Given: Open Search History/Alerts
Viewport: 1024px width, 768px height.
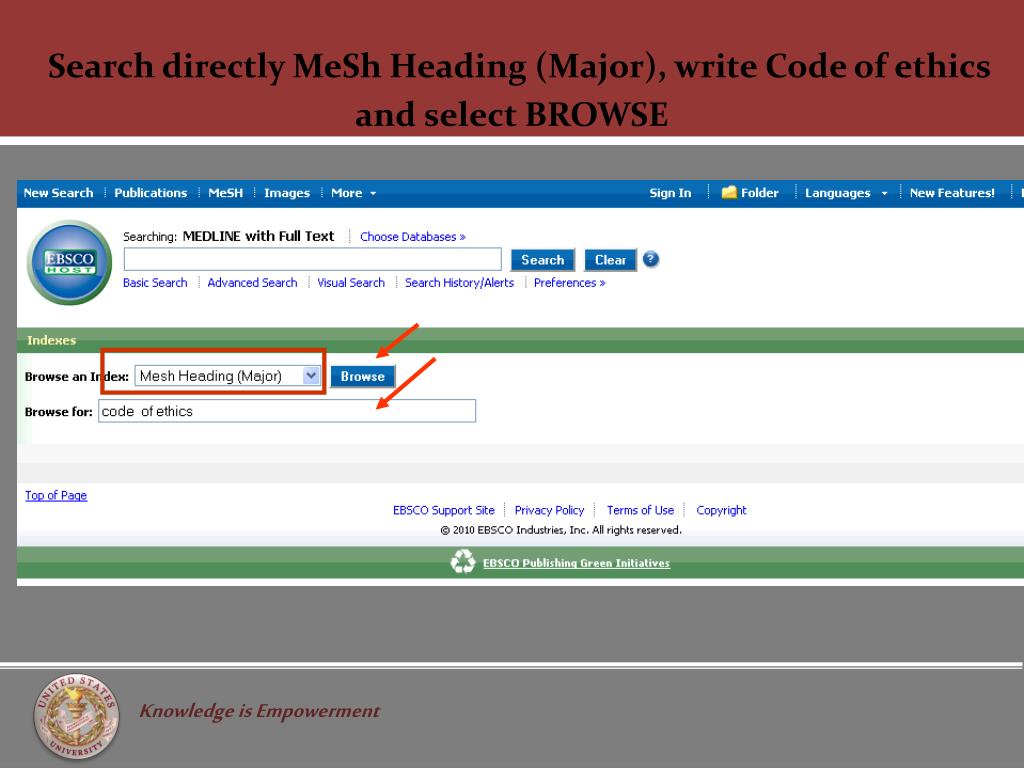Looking at the screenshot, I should (459, 282).
